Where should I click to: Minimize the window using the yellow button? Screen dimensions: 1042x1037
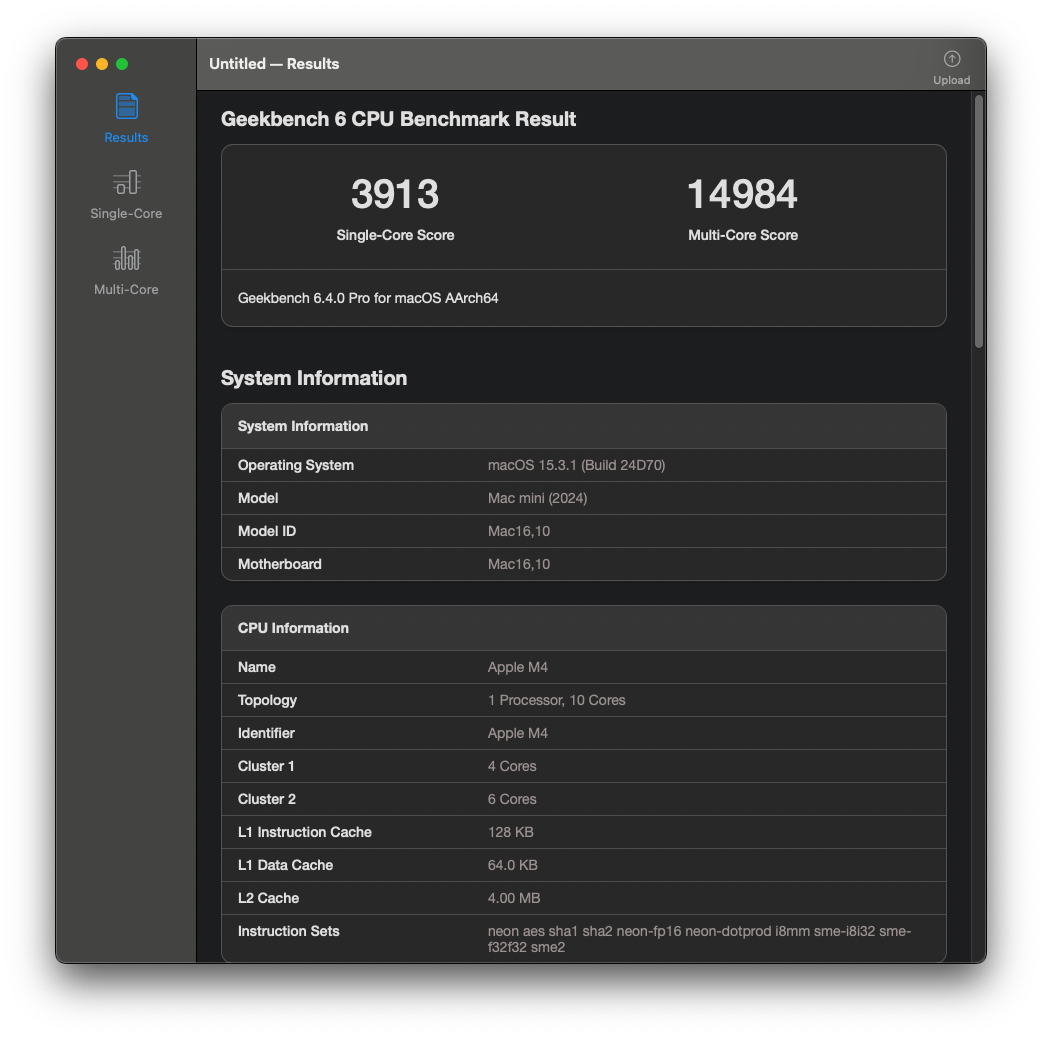(x=102, y=64)
